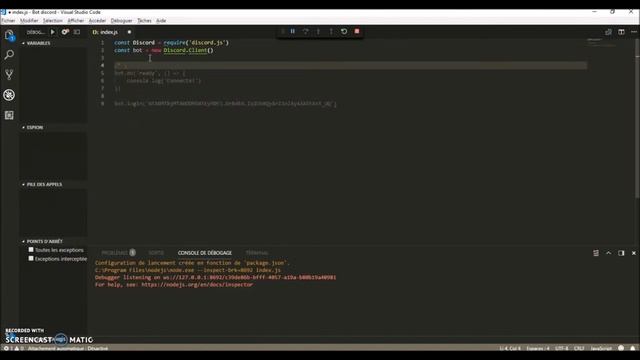Click 'Configuration de lancement' console line
The image size is (640, 360).
point(192,263)
